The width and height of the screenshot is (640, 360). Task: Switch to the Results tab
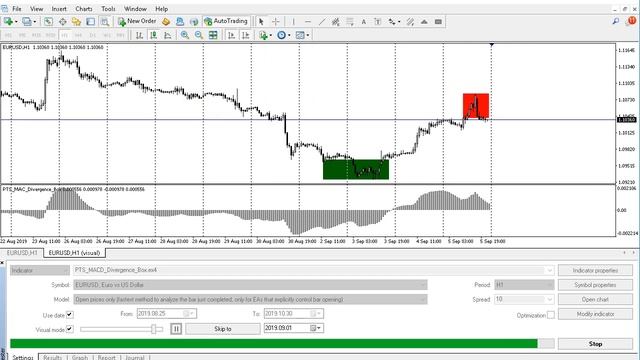point(52,358)
